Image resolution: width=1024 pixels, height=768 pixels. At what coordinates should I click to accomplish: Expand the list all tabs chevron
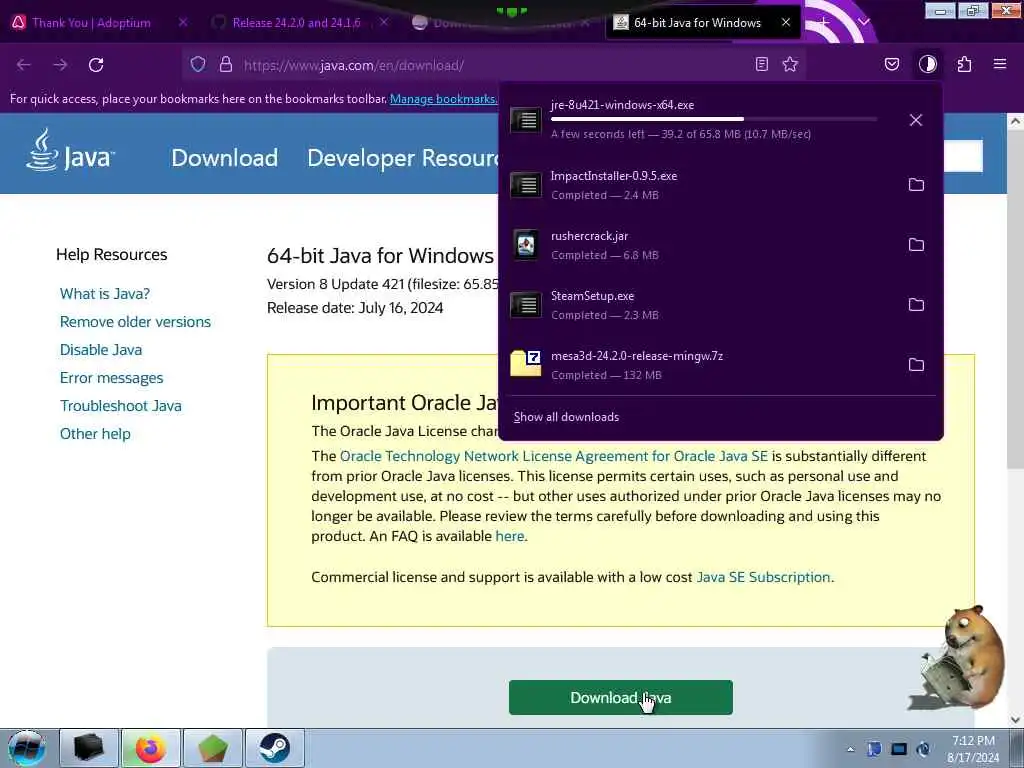(x=864, y=22)
